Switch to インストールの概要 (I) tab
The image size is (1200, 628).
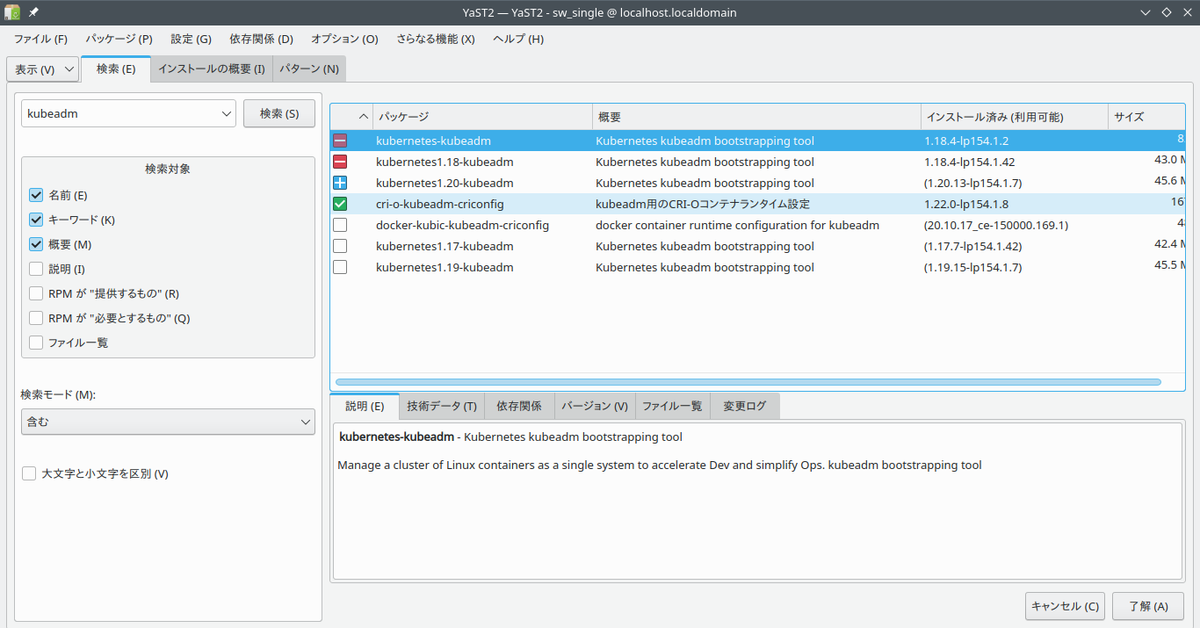pyautogui.click(x=212, y=69)
